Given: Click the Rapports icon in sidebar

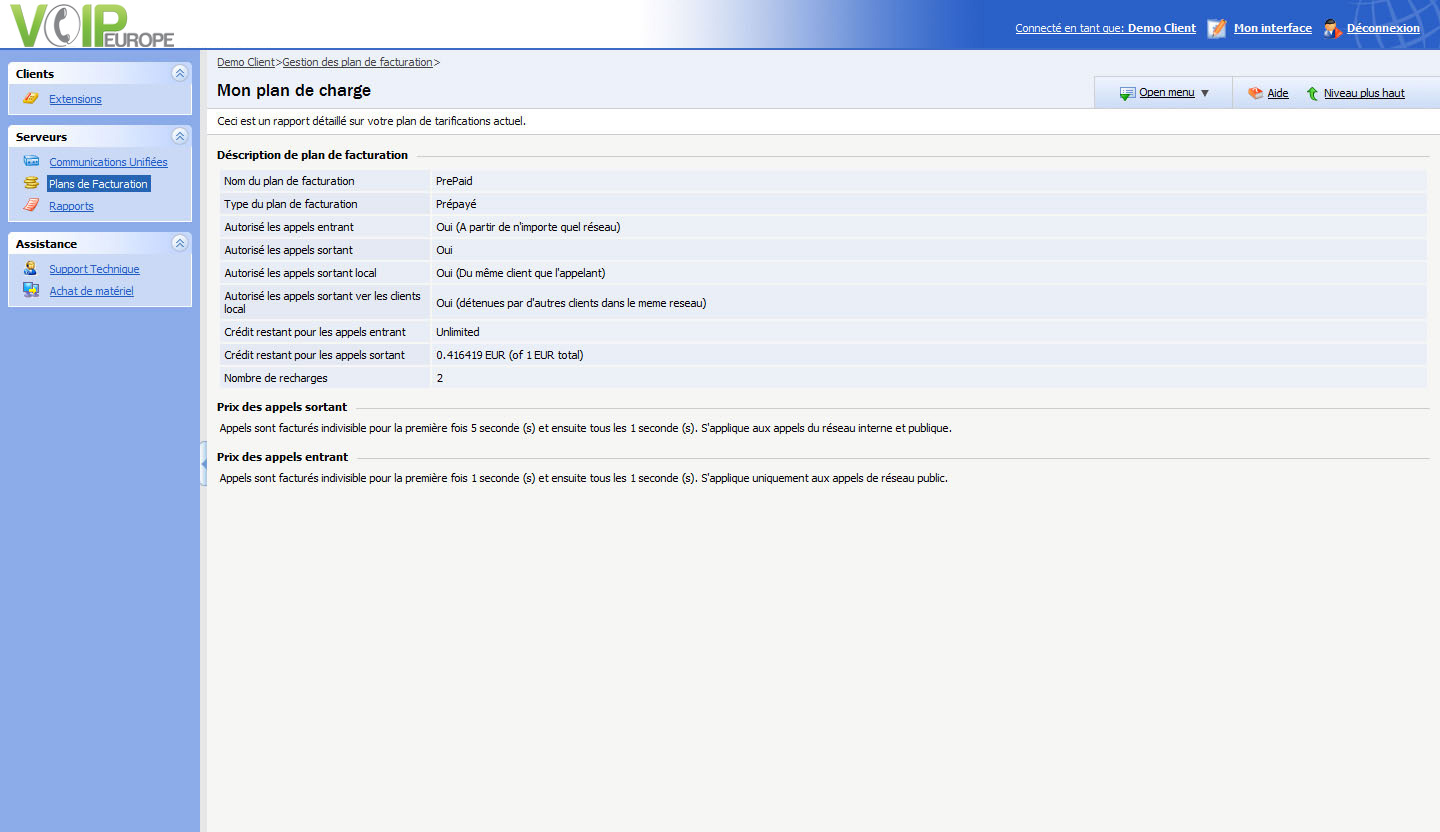Looking at the screenshot, I should pyautogui.click(x=31, y=206).
